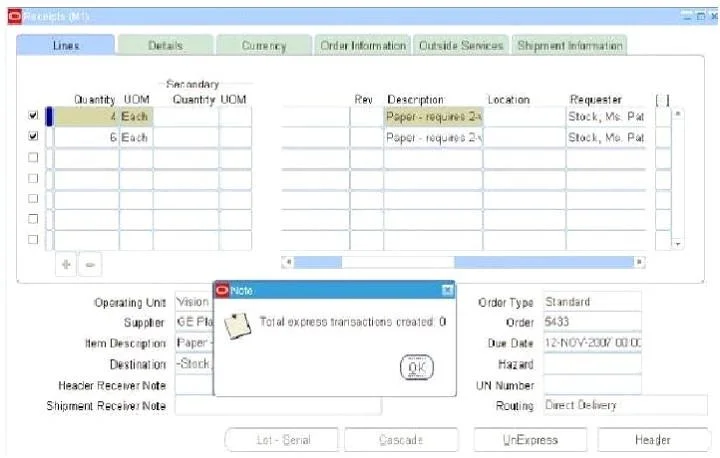Click the Quantity field showing 6
This screenshot has width=720, height=458.
[x=86, y=137]
